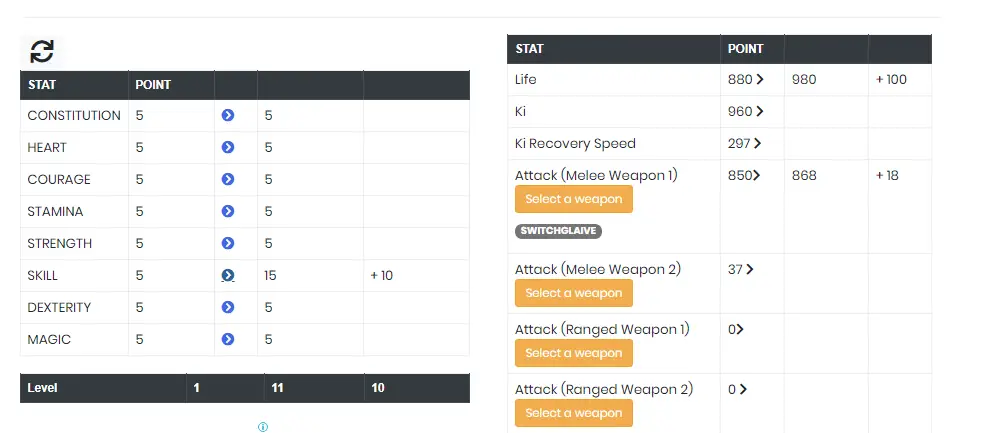Click SKILL arrow icon
Screen dimensions: 1007x433
(227, 275)
